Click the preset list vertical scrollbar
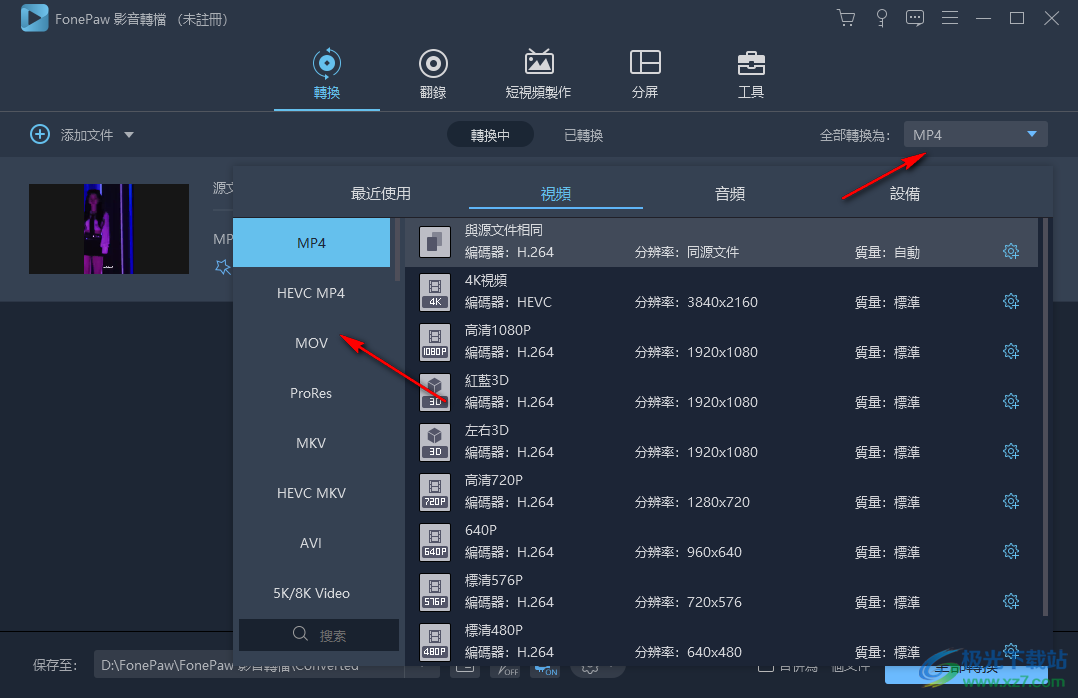Viewport: 1078px width, 698px height. [1046, 416]
